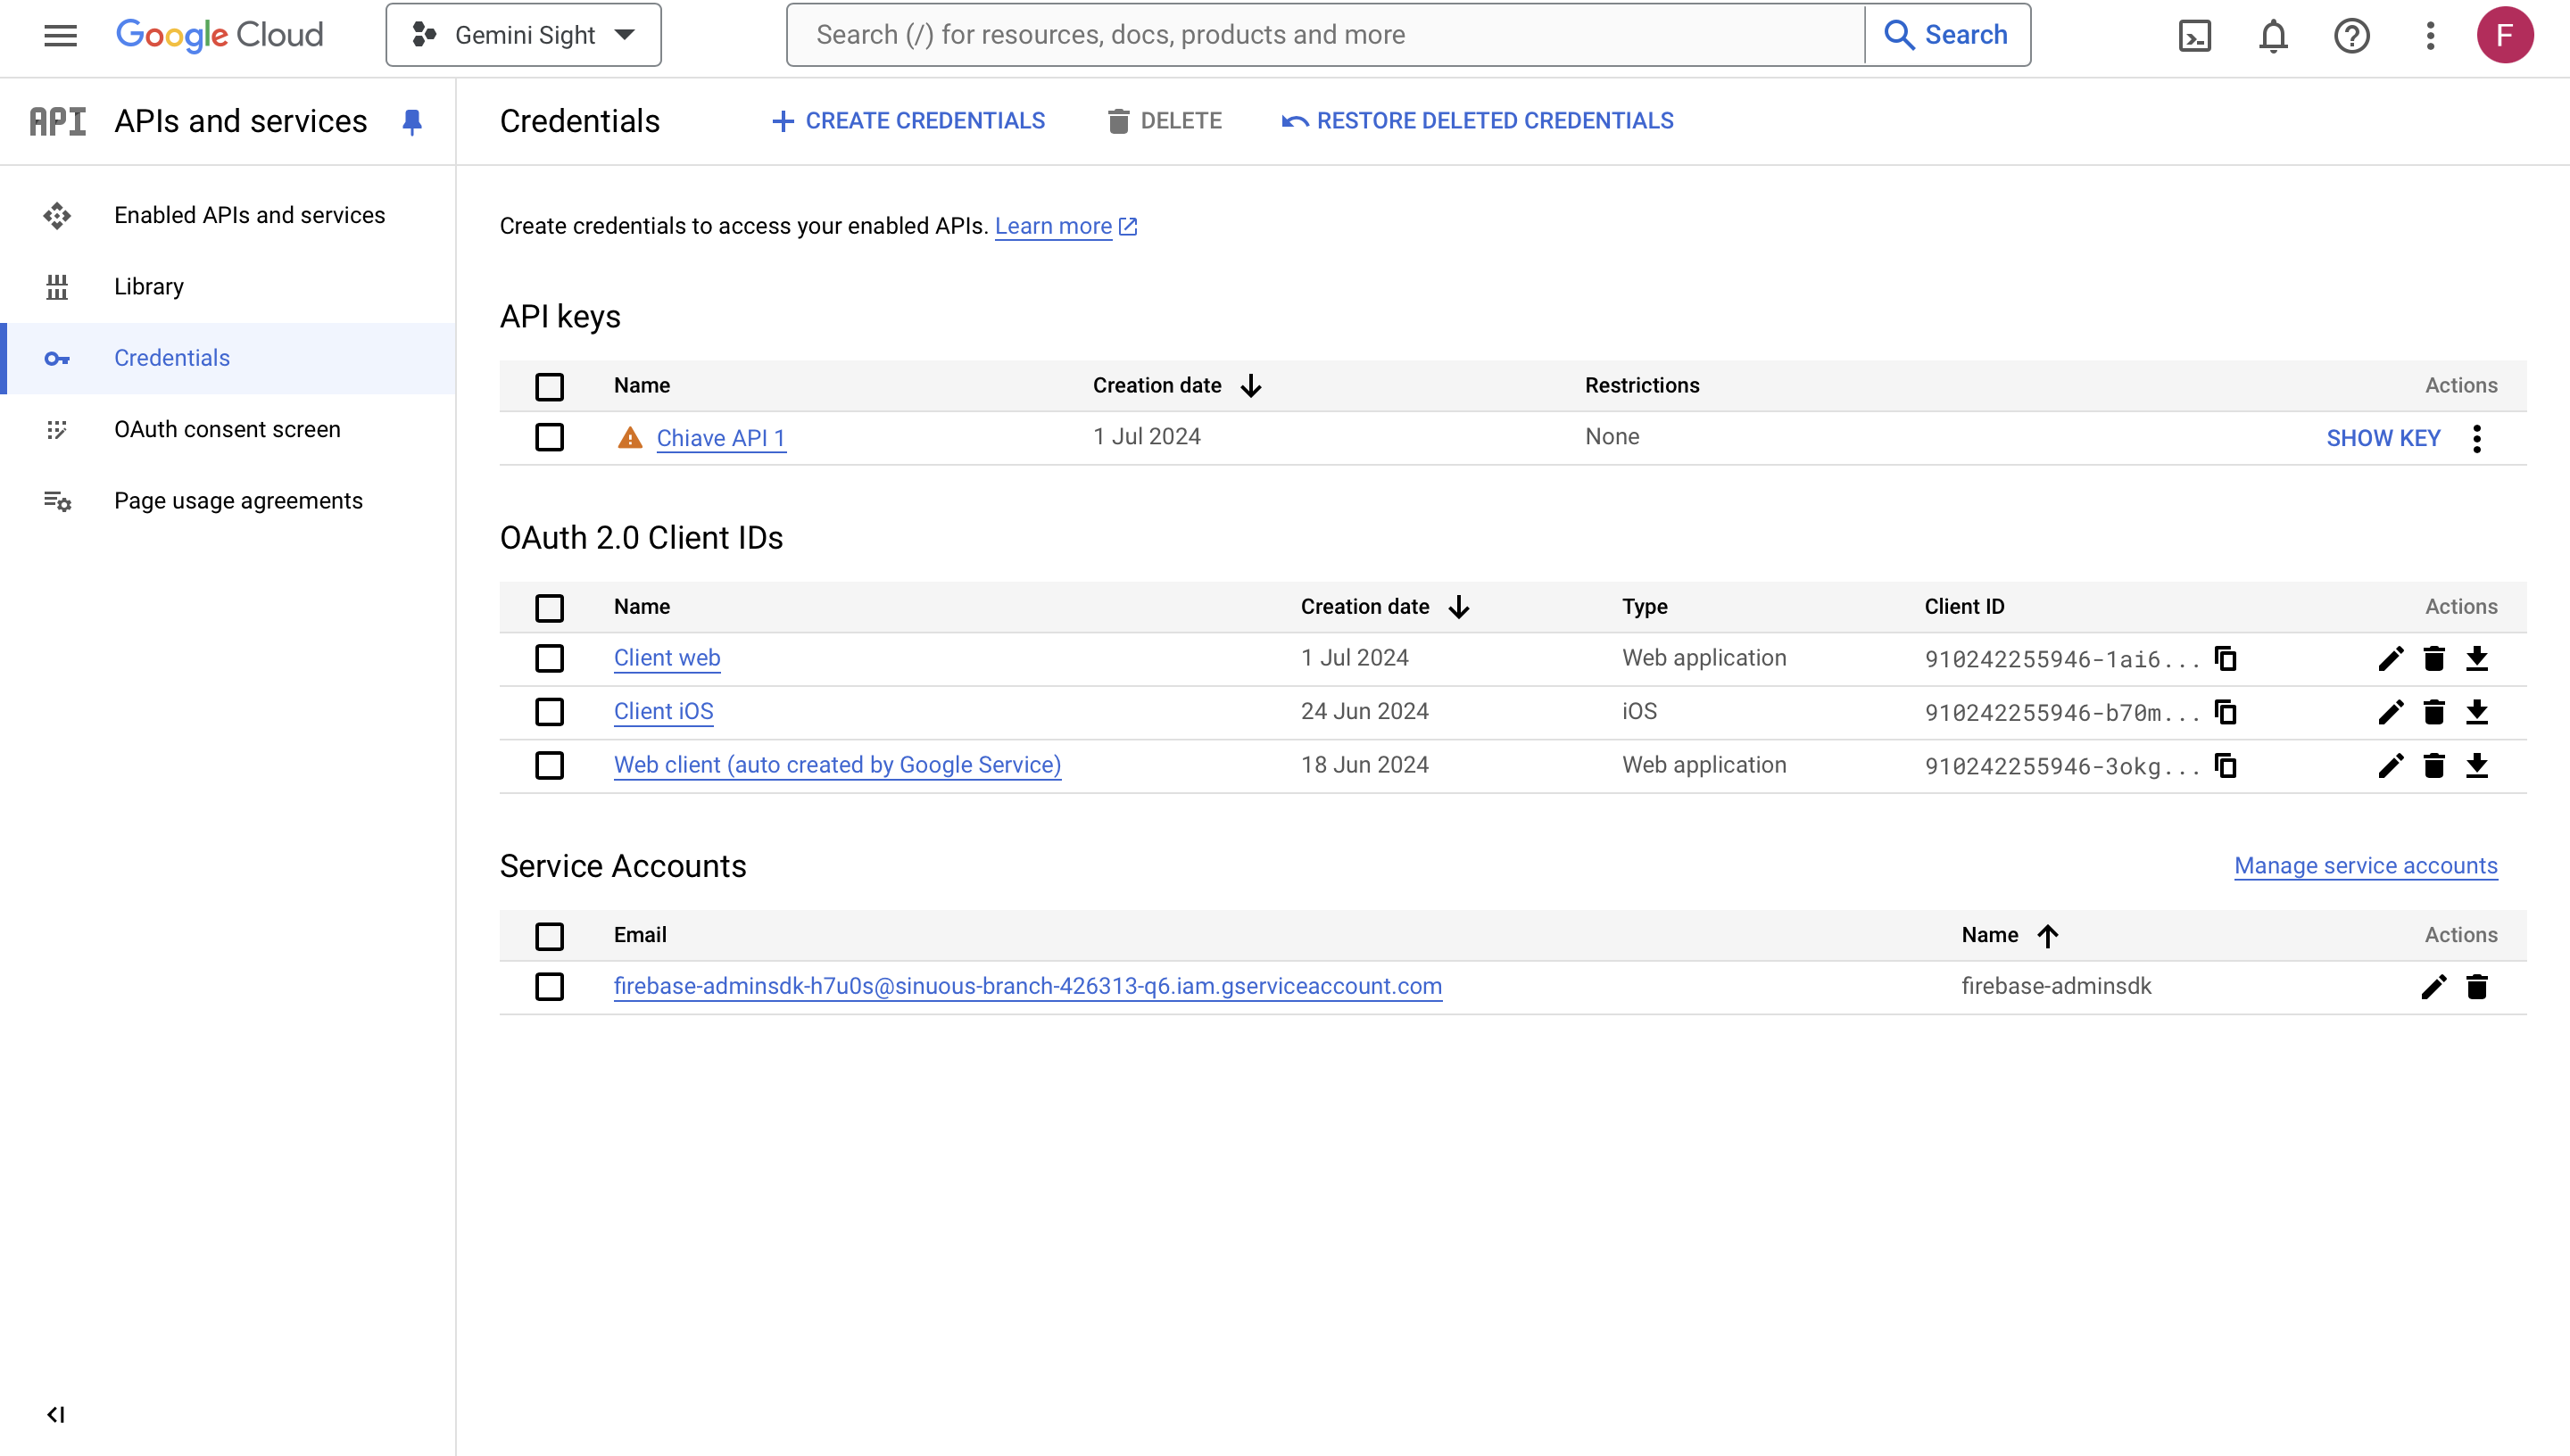Unpin APIs and services with pin icon
Viewport: 2570px width, 1456px height.
click(x=412, y=122)
